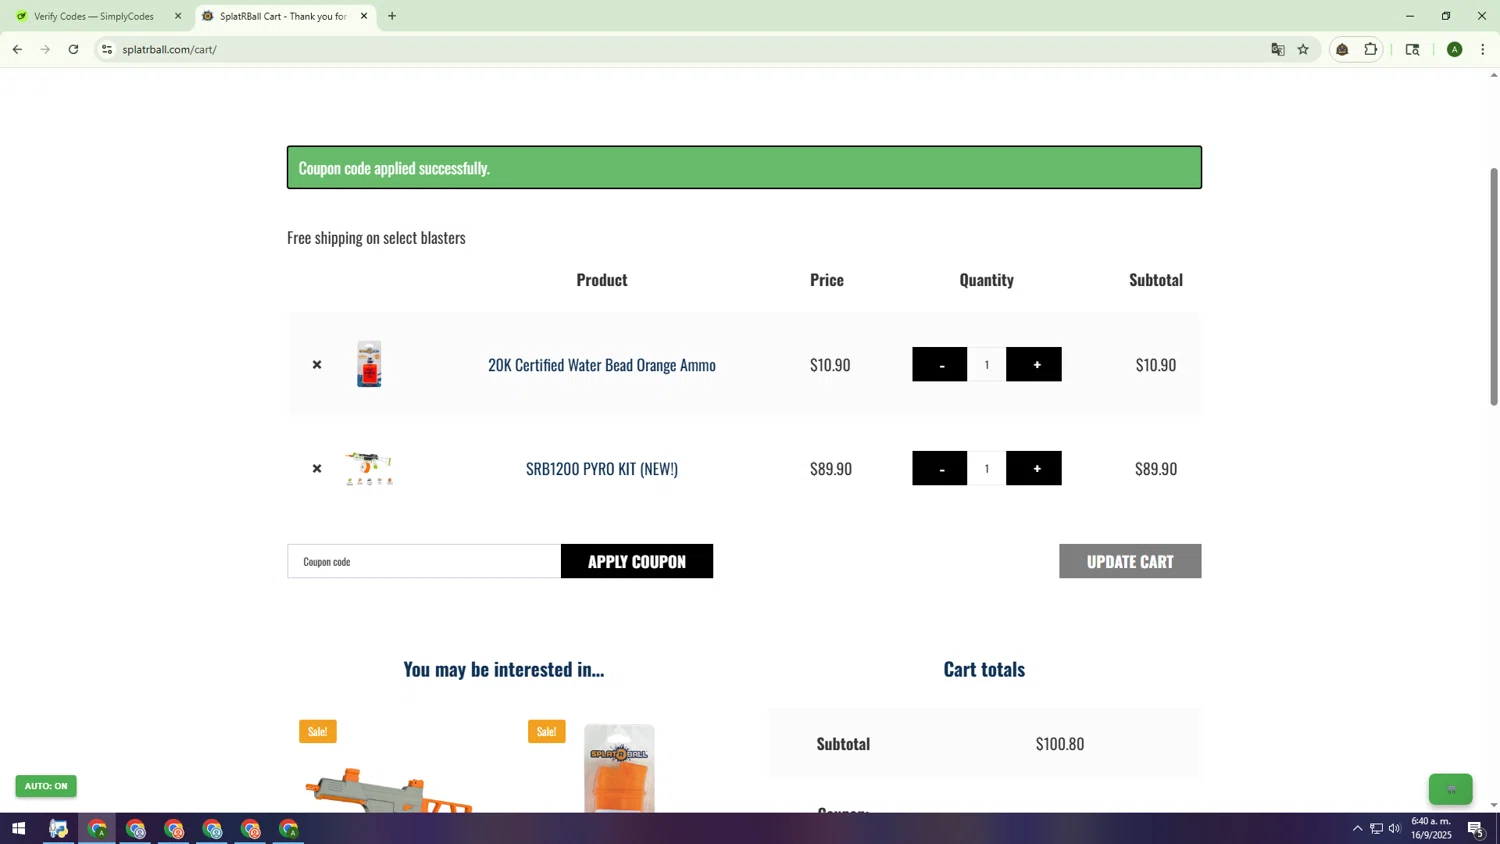Focus the Coupon code input field
Image resolution: width=1500 pixels, height=844 pixels.
coord(424,561)
